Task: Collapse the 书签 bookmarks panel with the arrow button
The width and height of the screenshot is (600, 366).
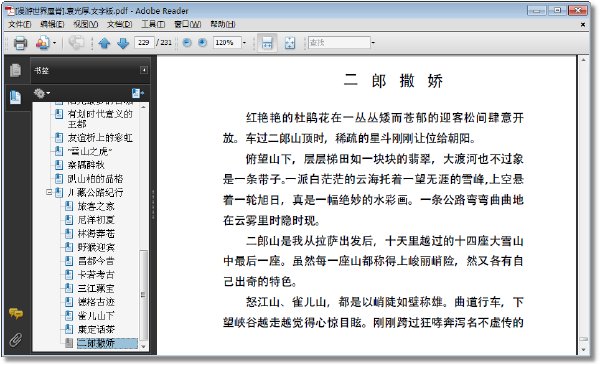Action: (144, 70)
